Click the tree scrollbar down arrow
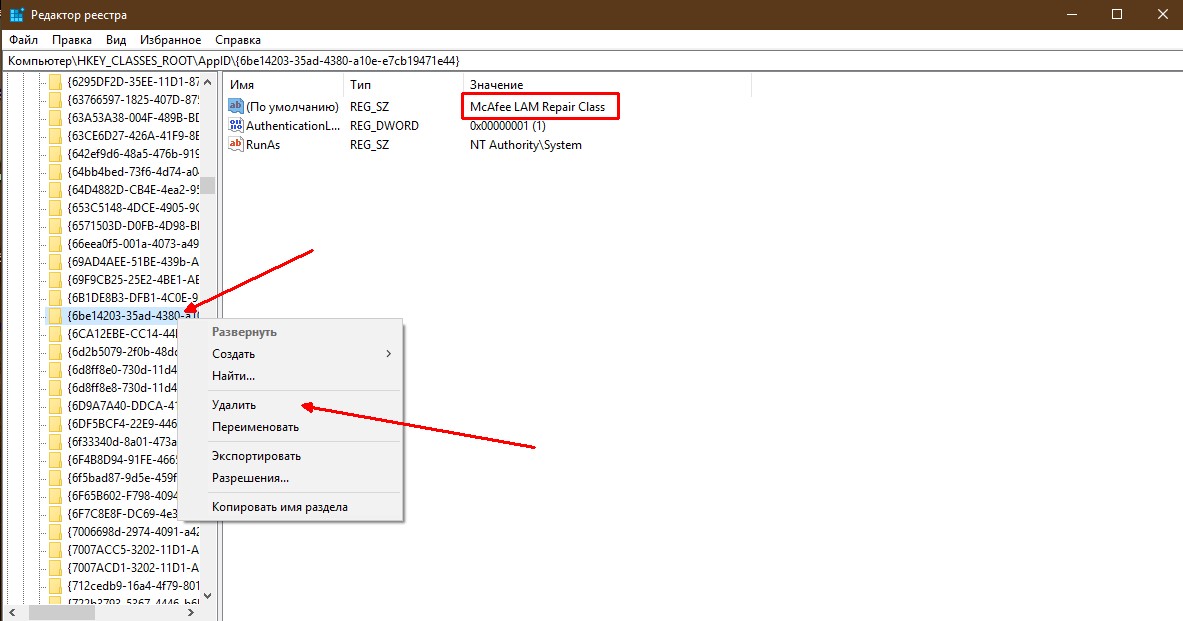Viewport: 1183px width, 621px height. coord(207,595)
